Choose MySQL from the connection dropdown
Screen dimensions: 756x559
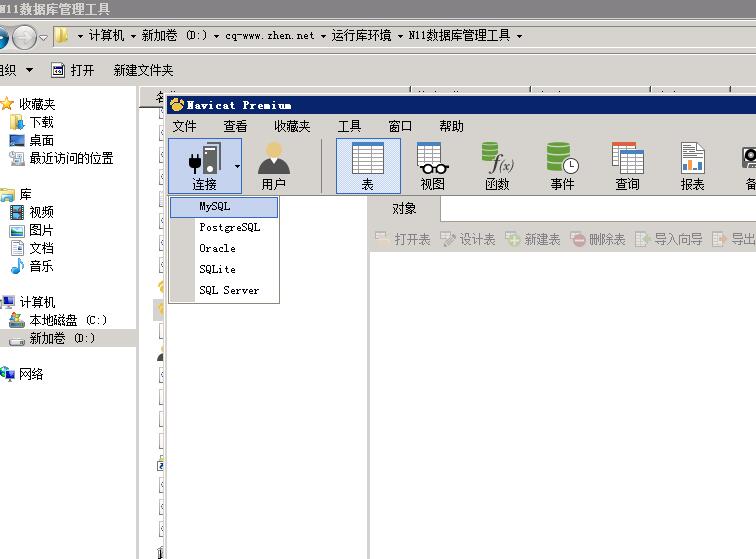[x=214, y=206]
